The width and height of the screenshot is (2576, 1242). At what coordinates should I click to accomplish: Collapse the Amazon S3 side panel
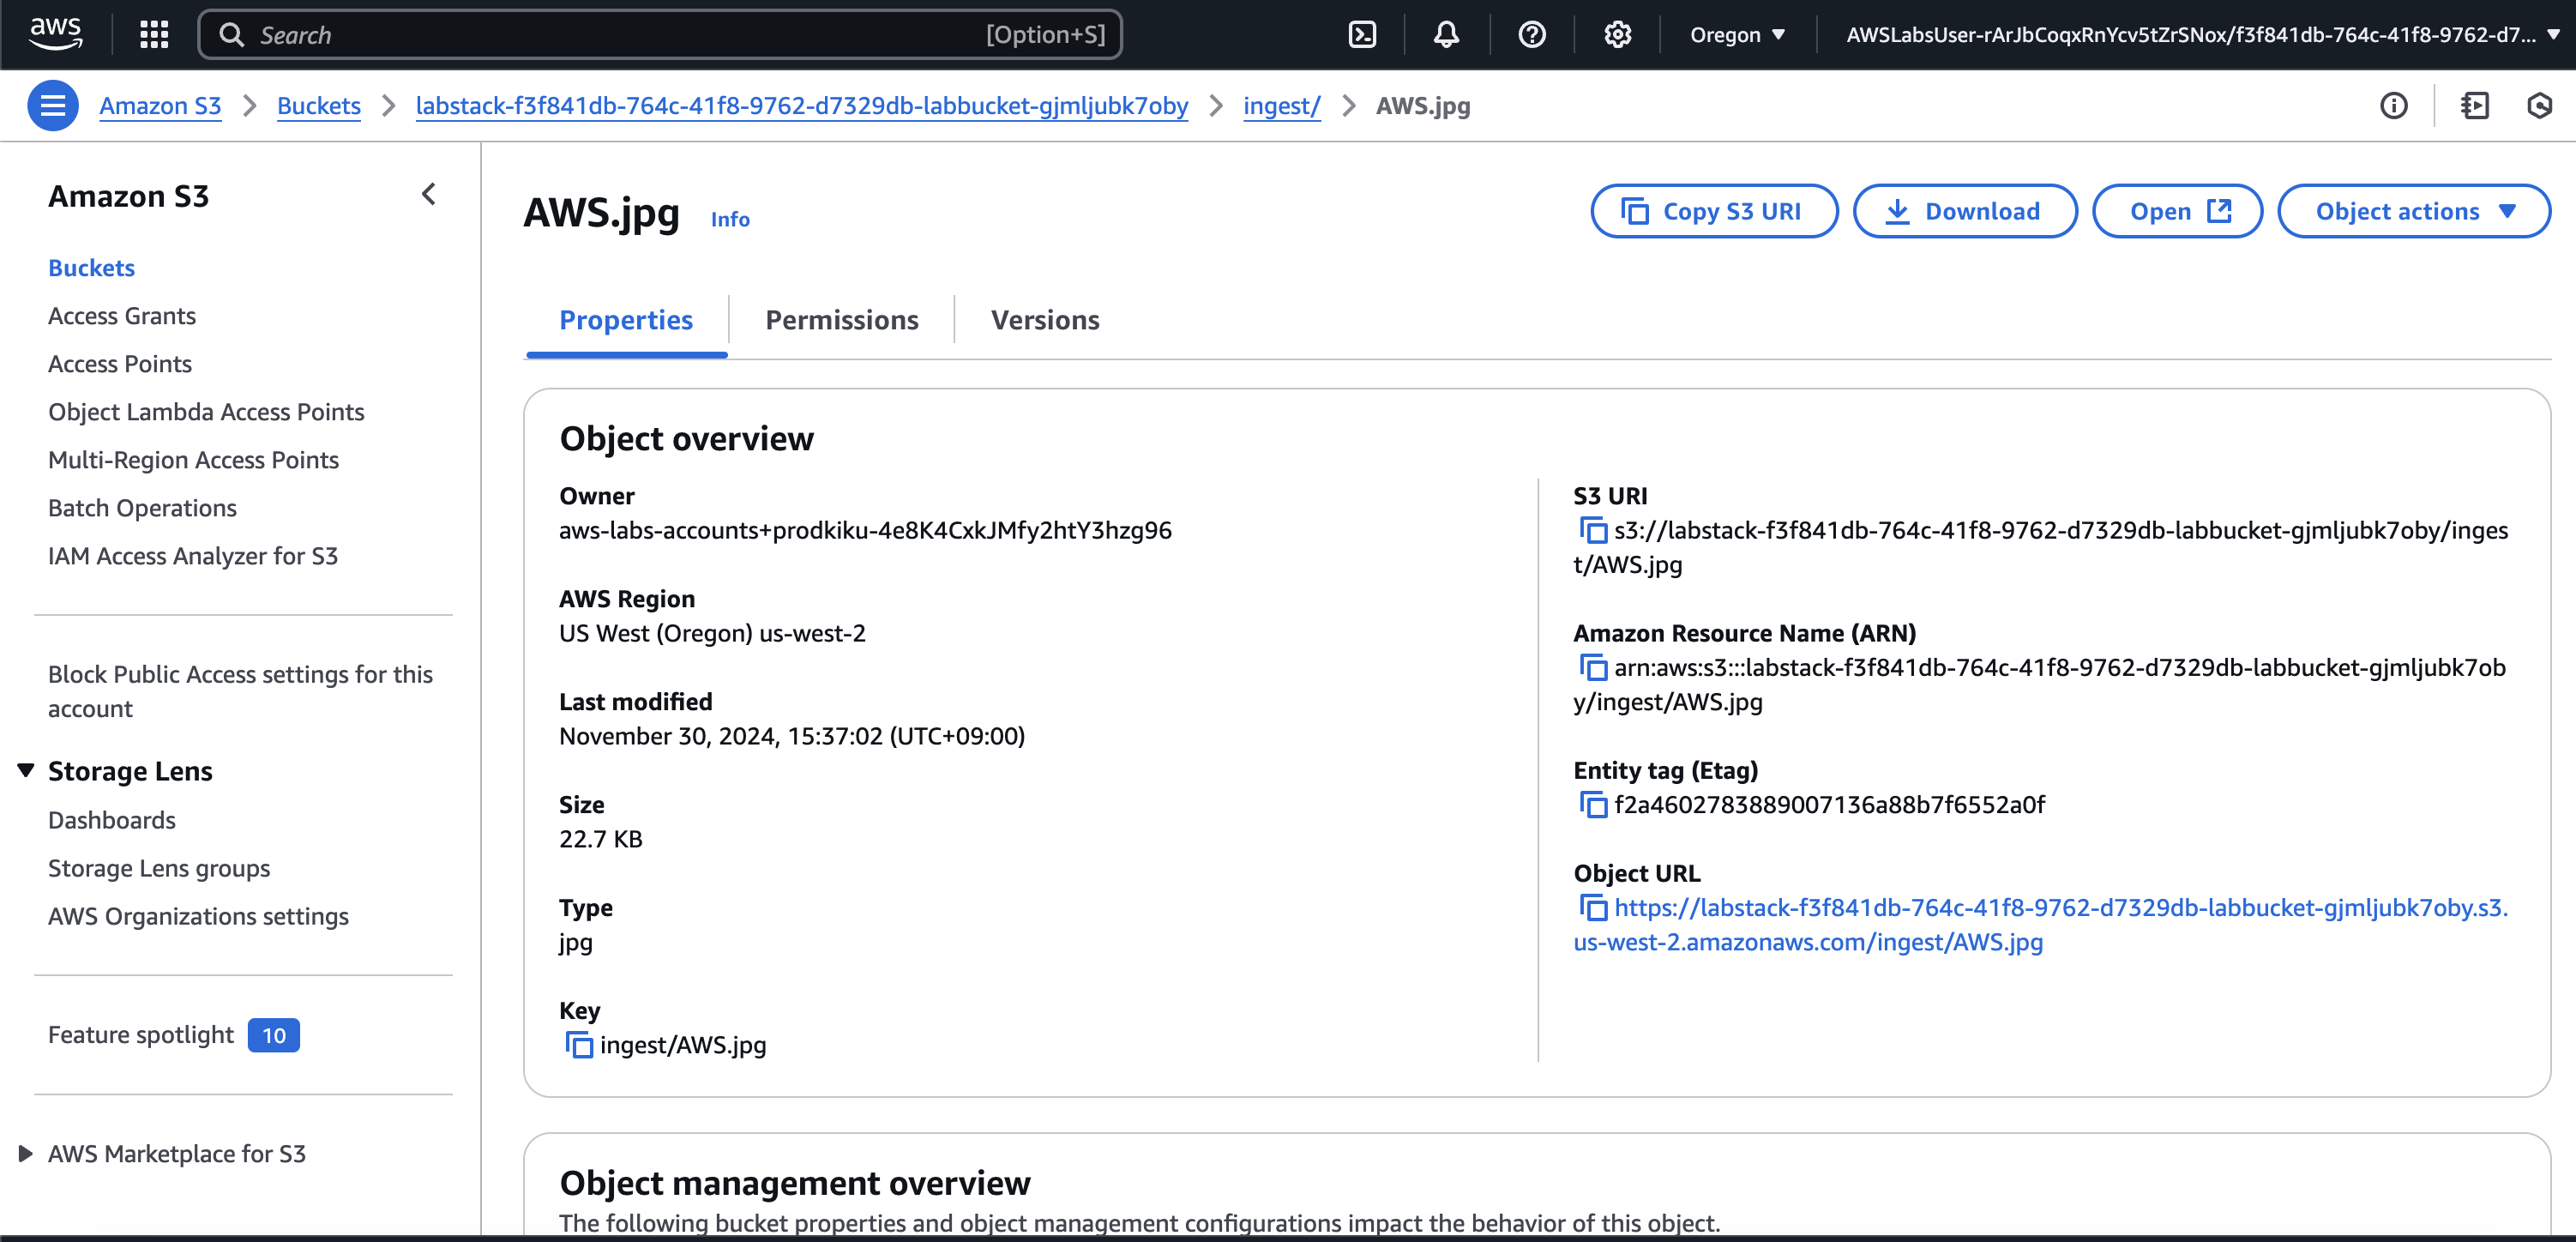(x=428, y=194)
